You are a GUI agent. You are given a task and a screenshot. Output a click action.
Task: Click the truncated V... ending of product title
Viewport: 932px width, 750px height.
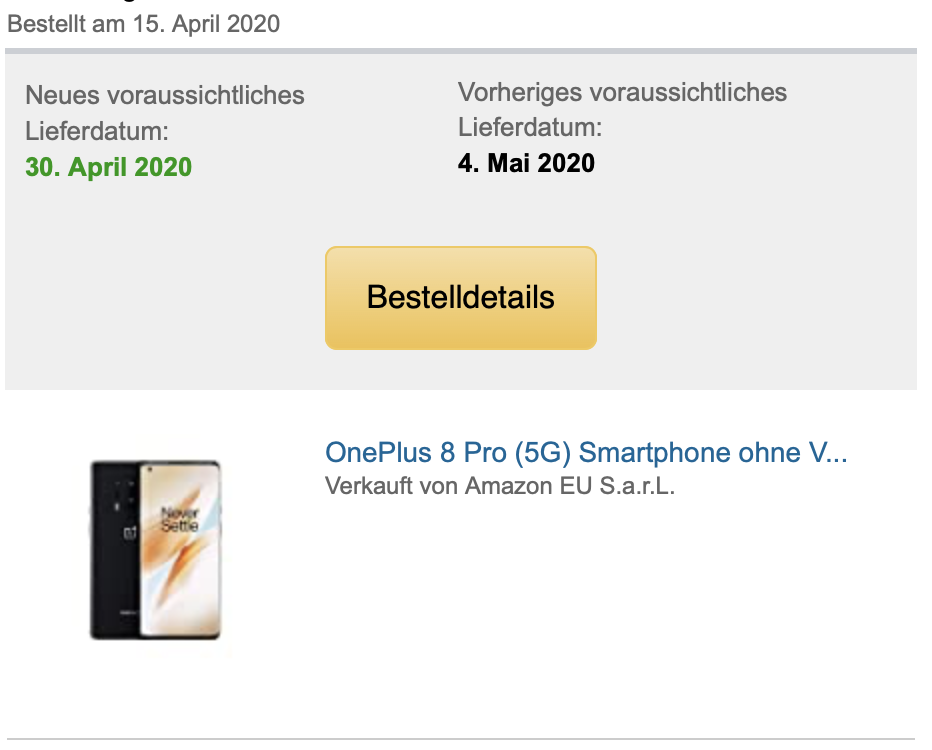click(x=828, y=453)
